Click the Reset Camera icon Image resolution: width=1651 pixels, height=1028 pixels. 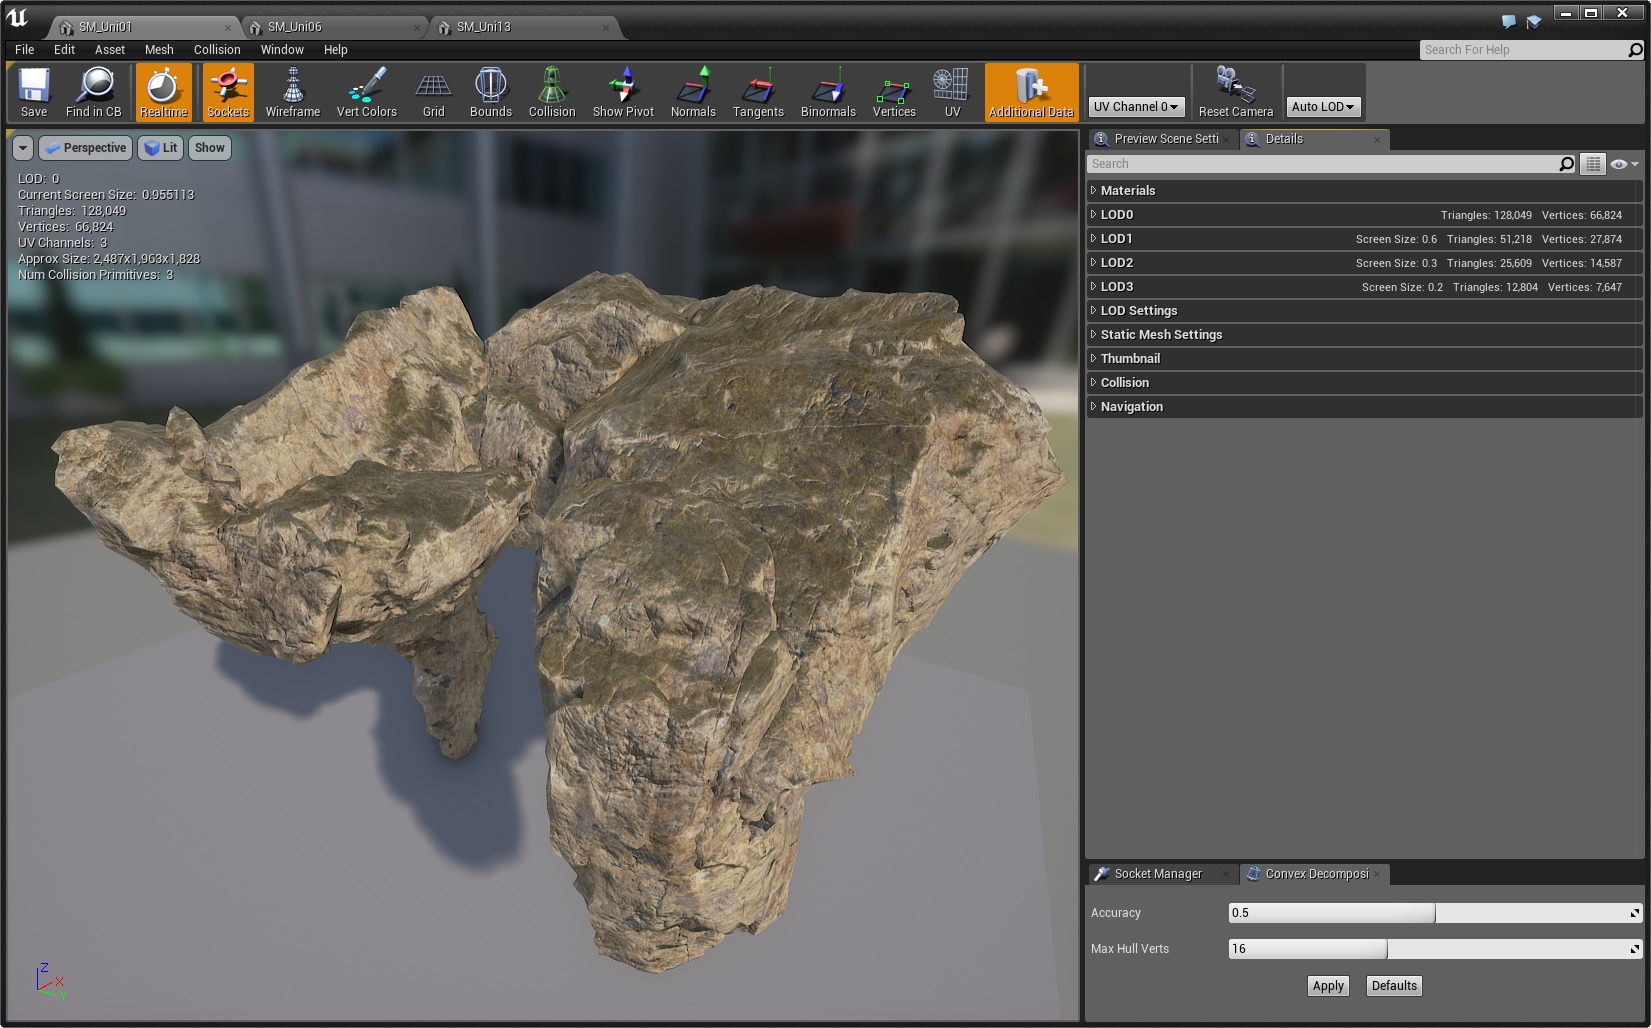[1235, 92]
